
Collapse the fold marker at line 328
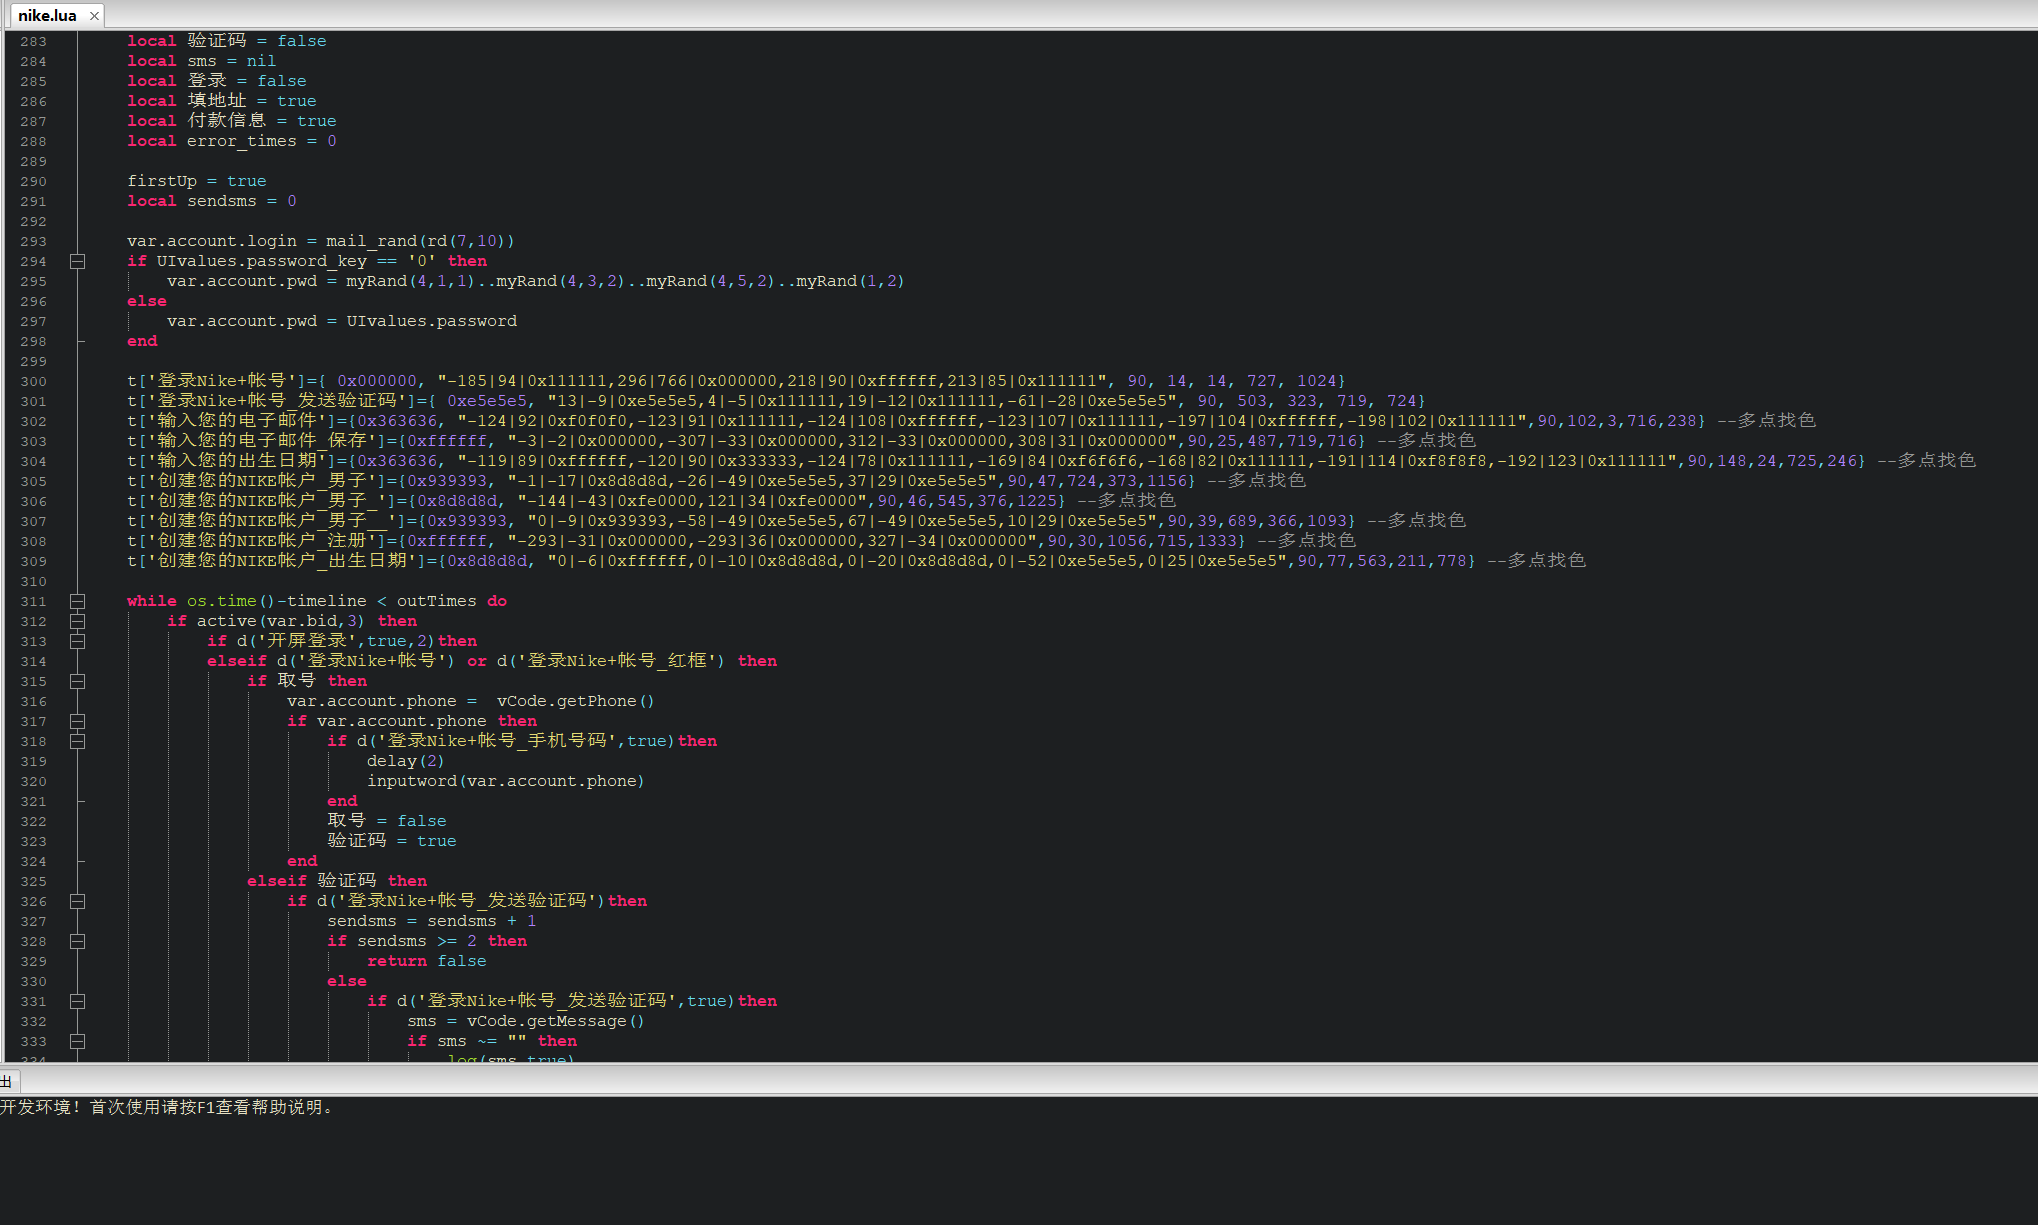tap(77, 941)
